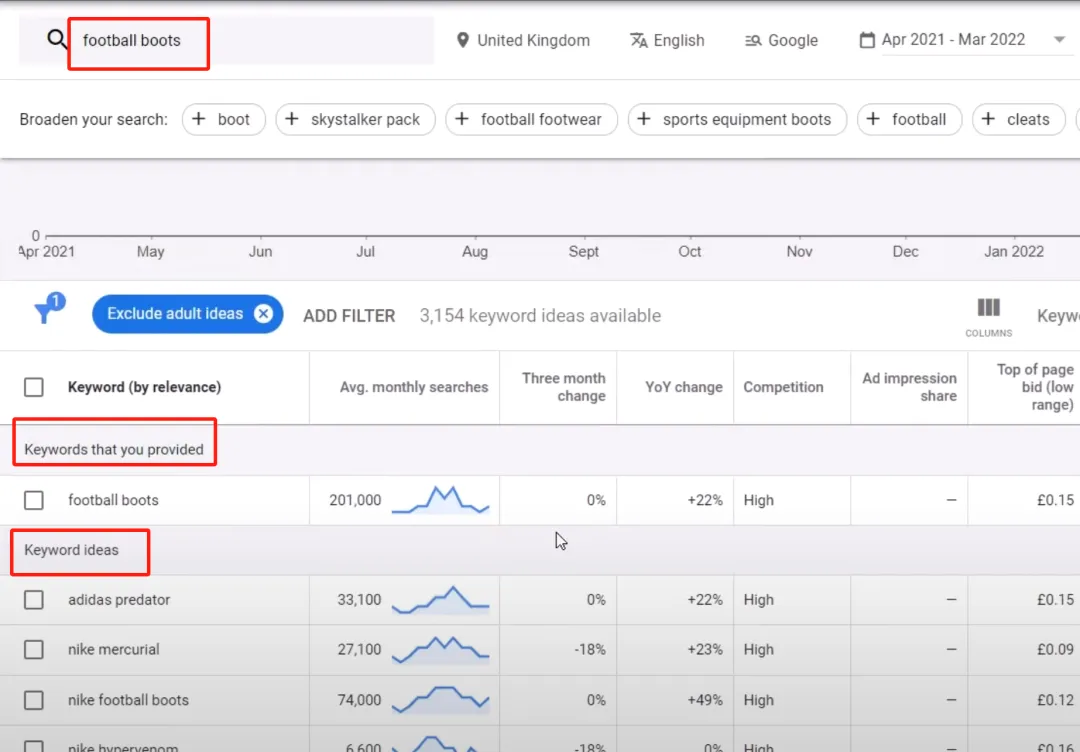Image resolution: width=1080 pixels, height=752 pixels.
Task: Sort by Avg. monthly searches column
Action: 414,387
